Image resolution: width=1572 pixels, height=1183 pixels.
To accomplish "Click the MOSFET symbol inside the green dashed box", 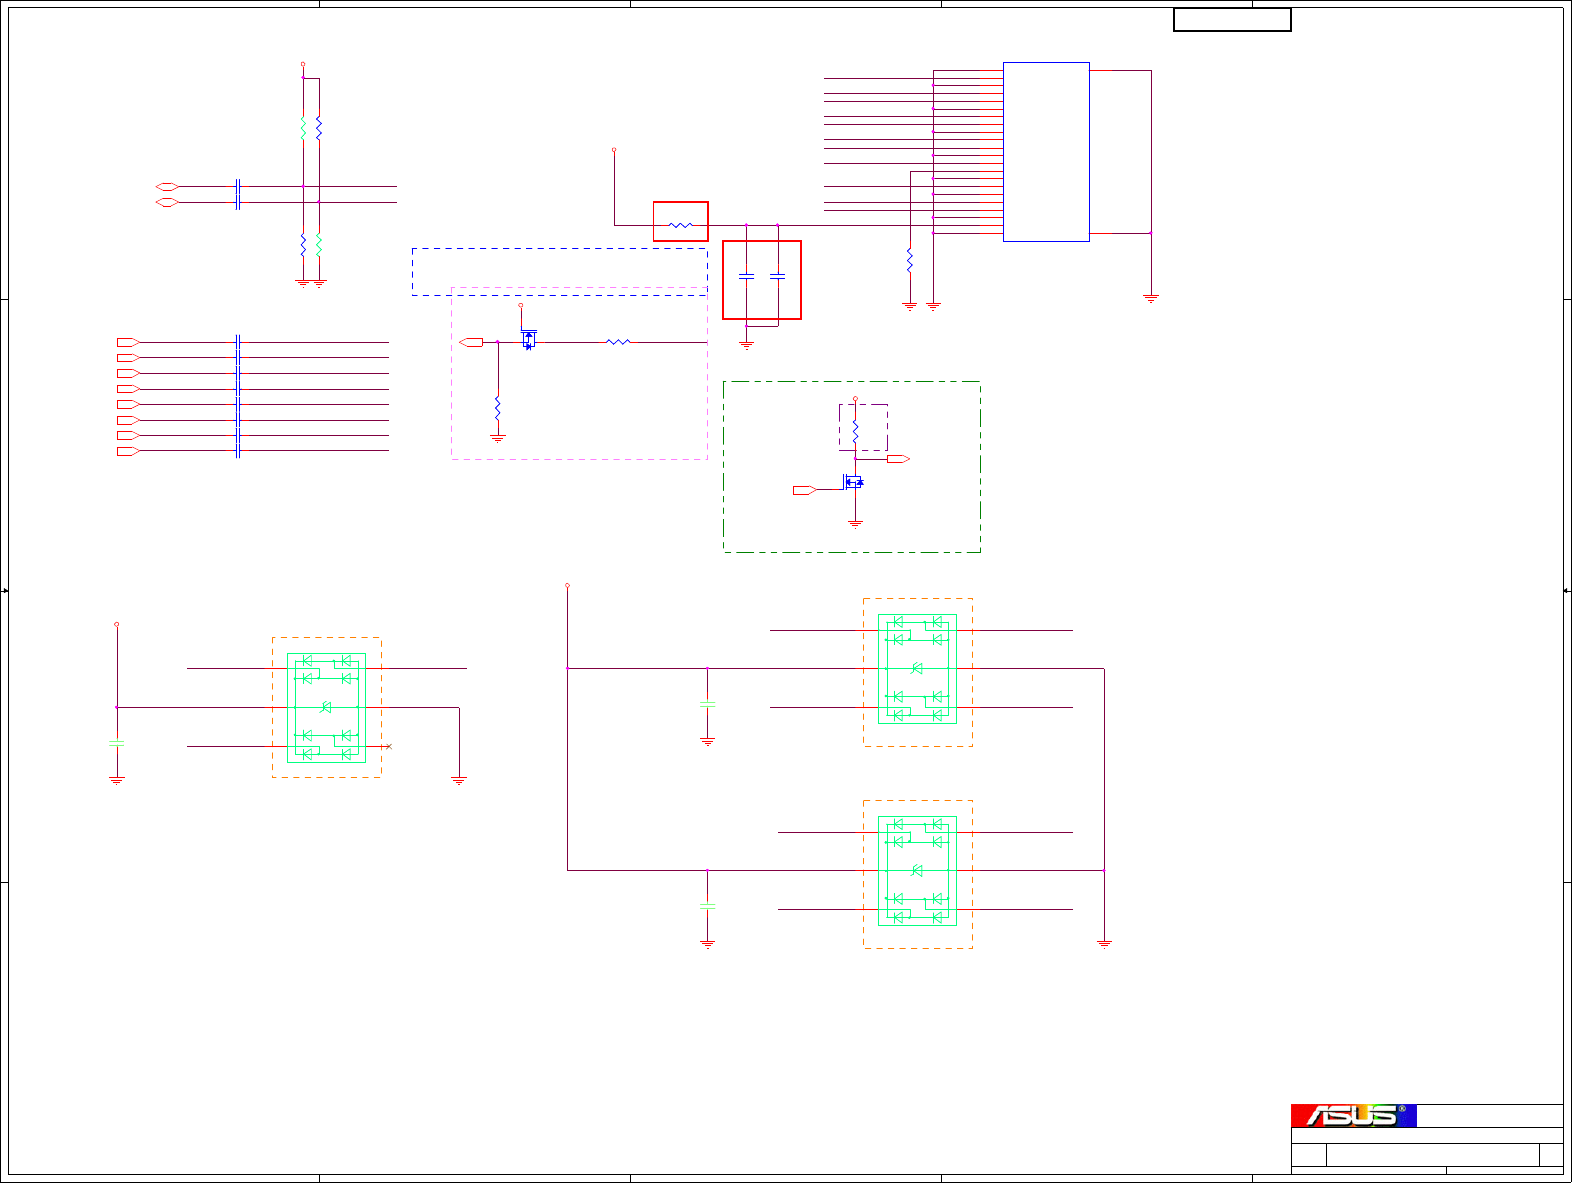I will [853, 483].
